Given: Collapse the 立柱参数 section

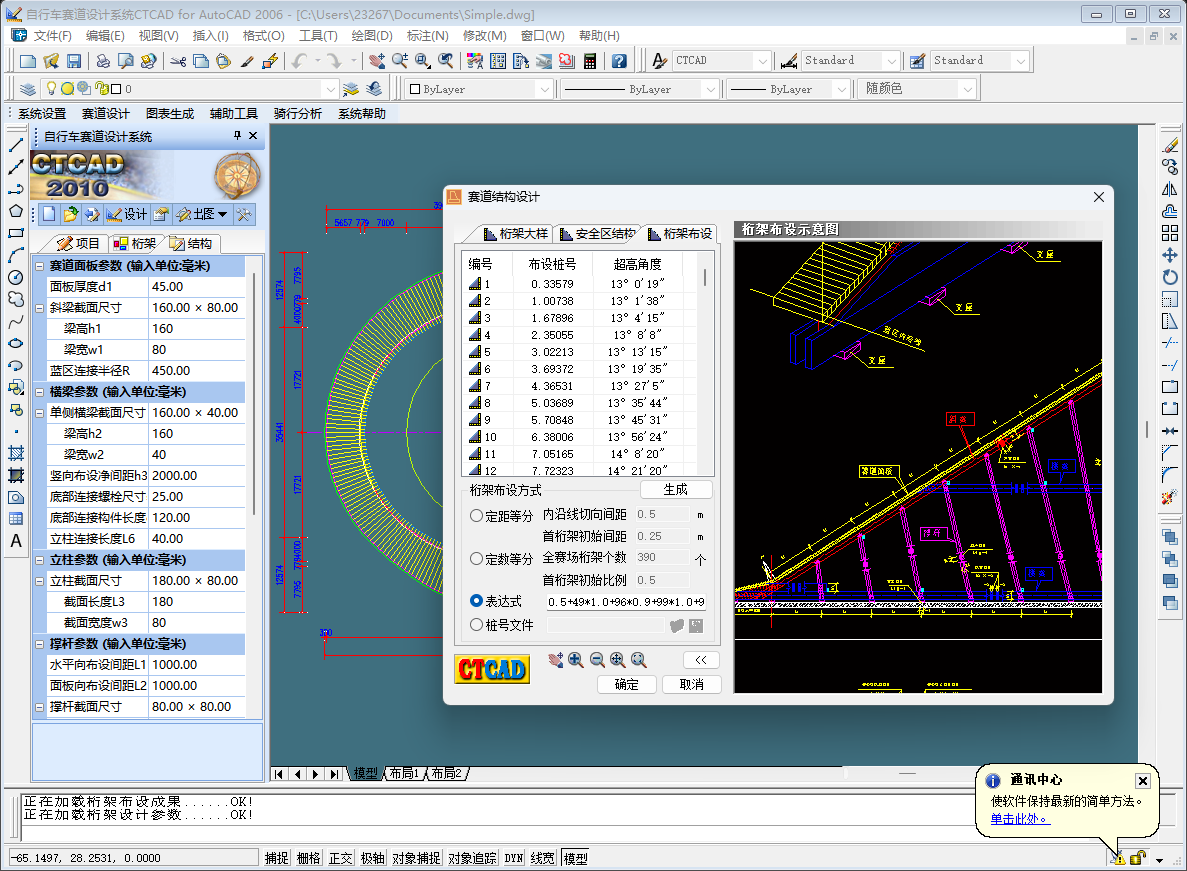Looking at the screenshot, I should (39, 560).
